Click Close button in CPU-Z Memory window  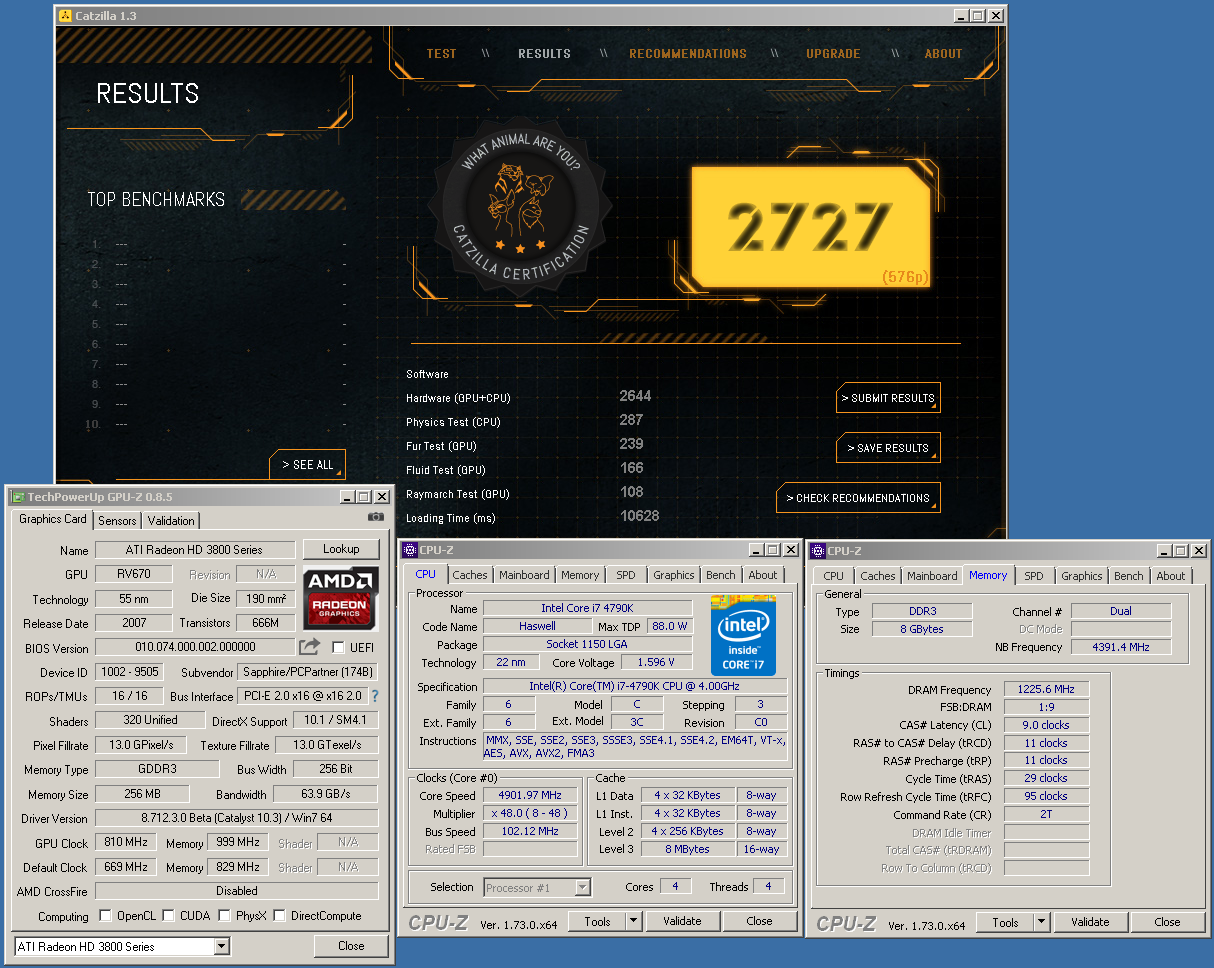tap(1167, 923)
